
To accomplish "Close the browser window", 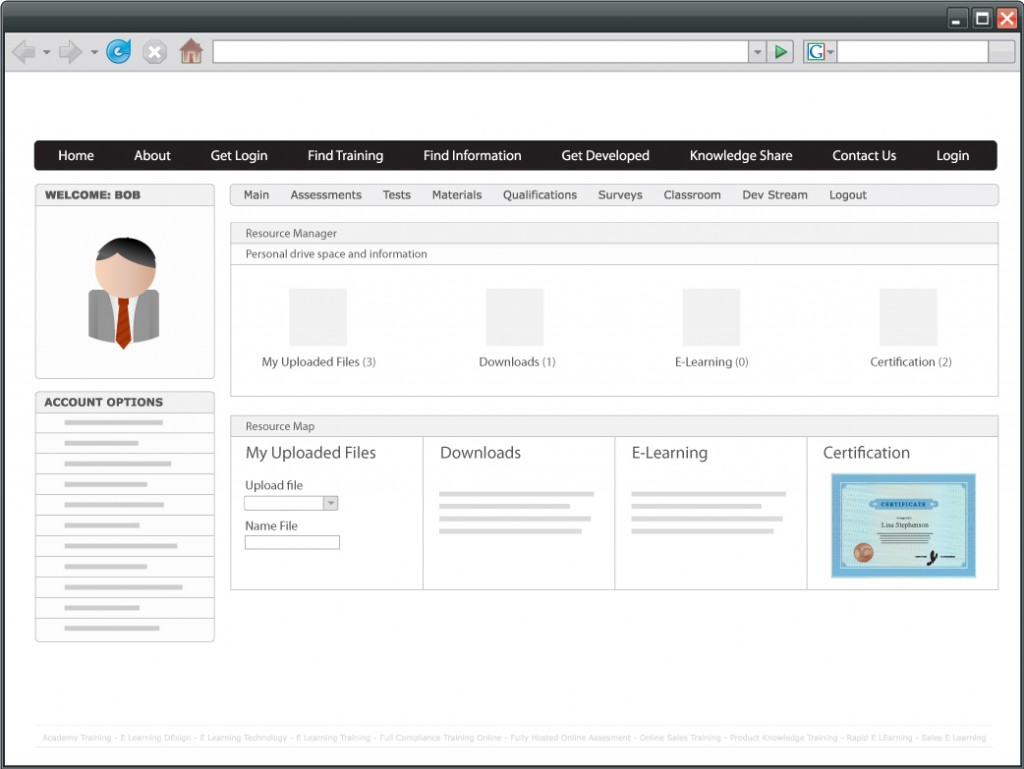I will click(x=1006, y=18).
